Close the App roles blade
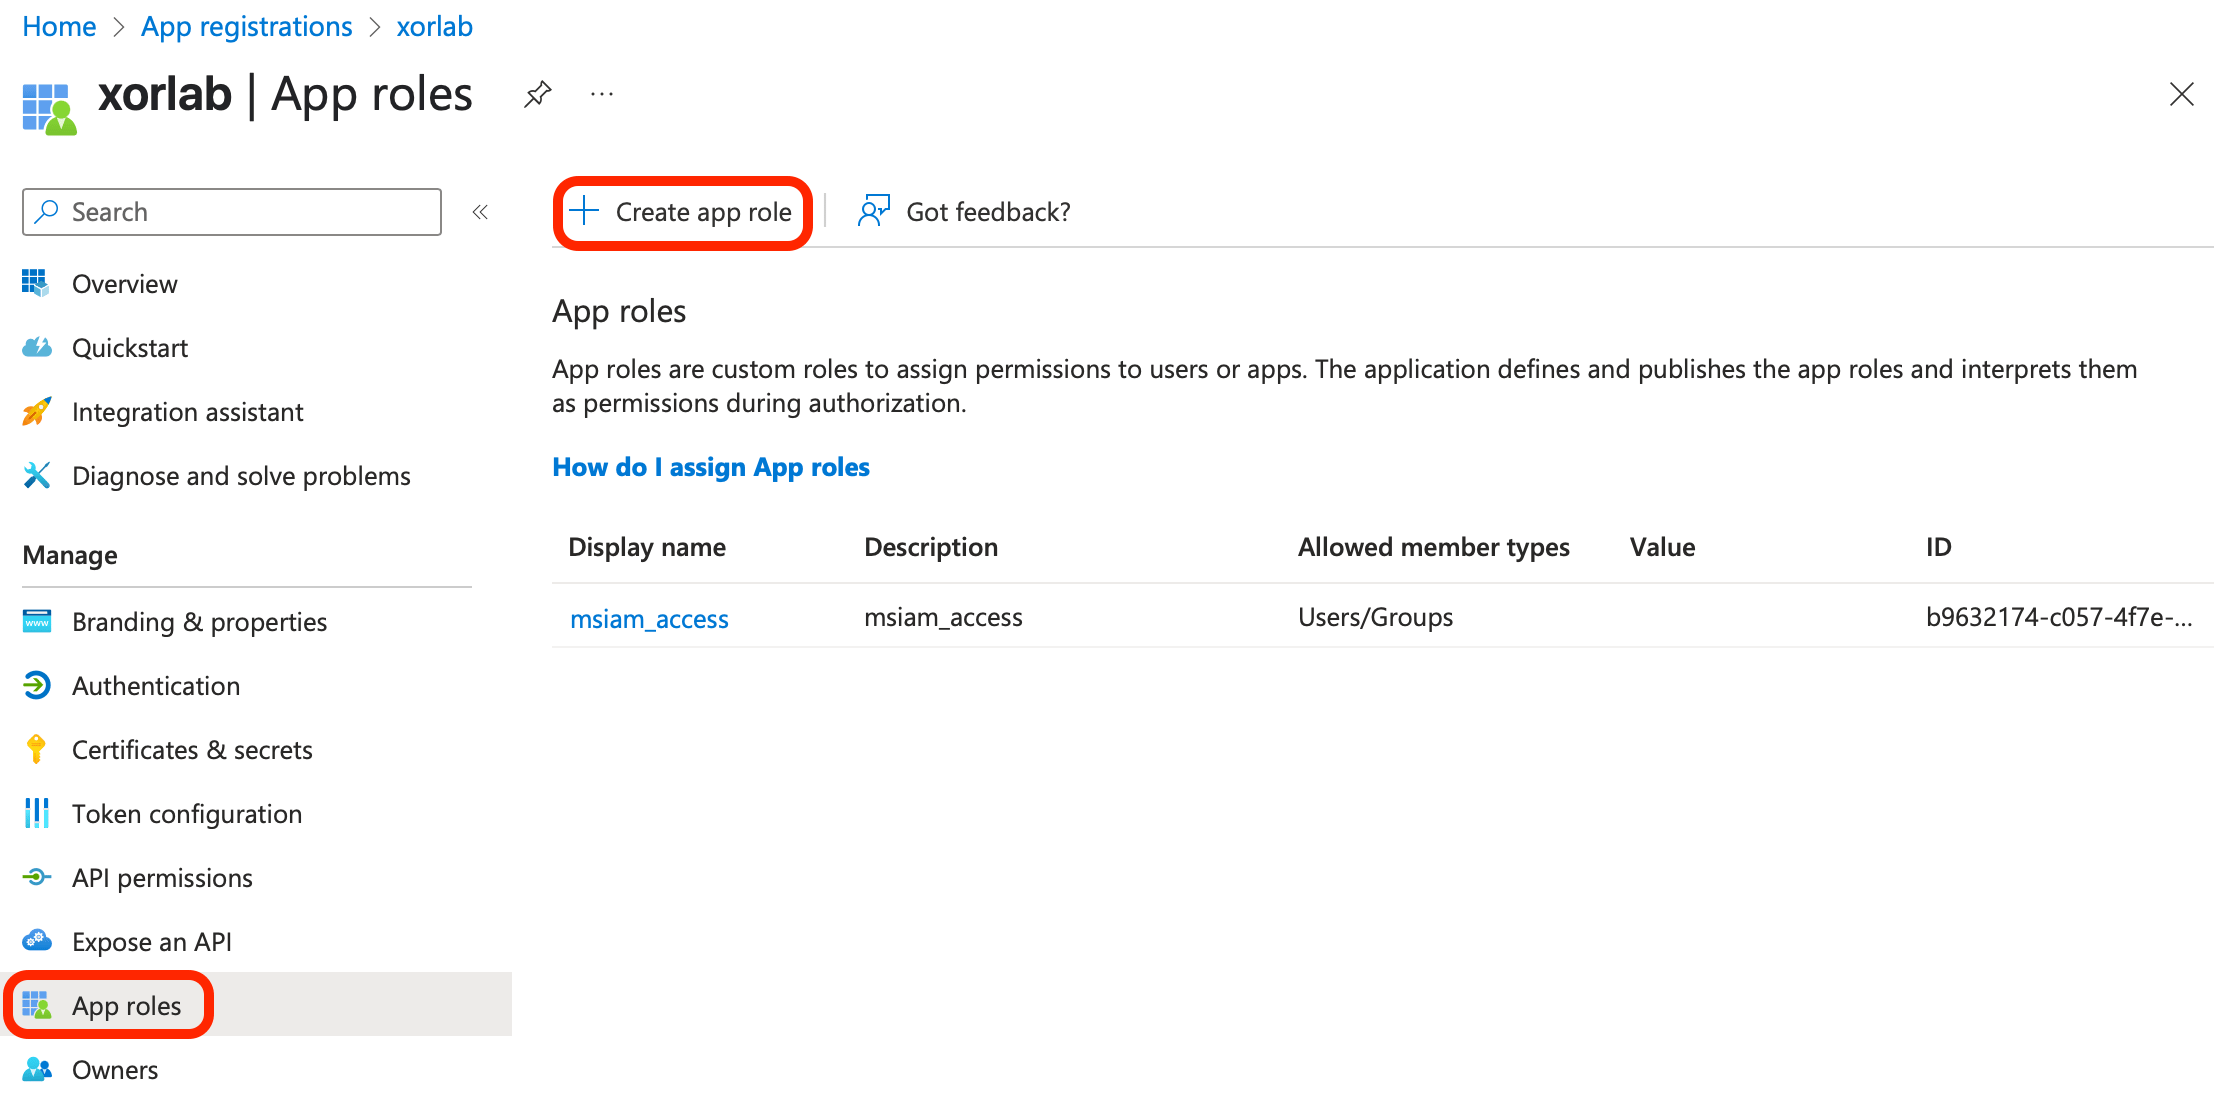2228x1110 pixels. [x=2182, y=95]
